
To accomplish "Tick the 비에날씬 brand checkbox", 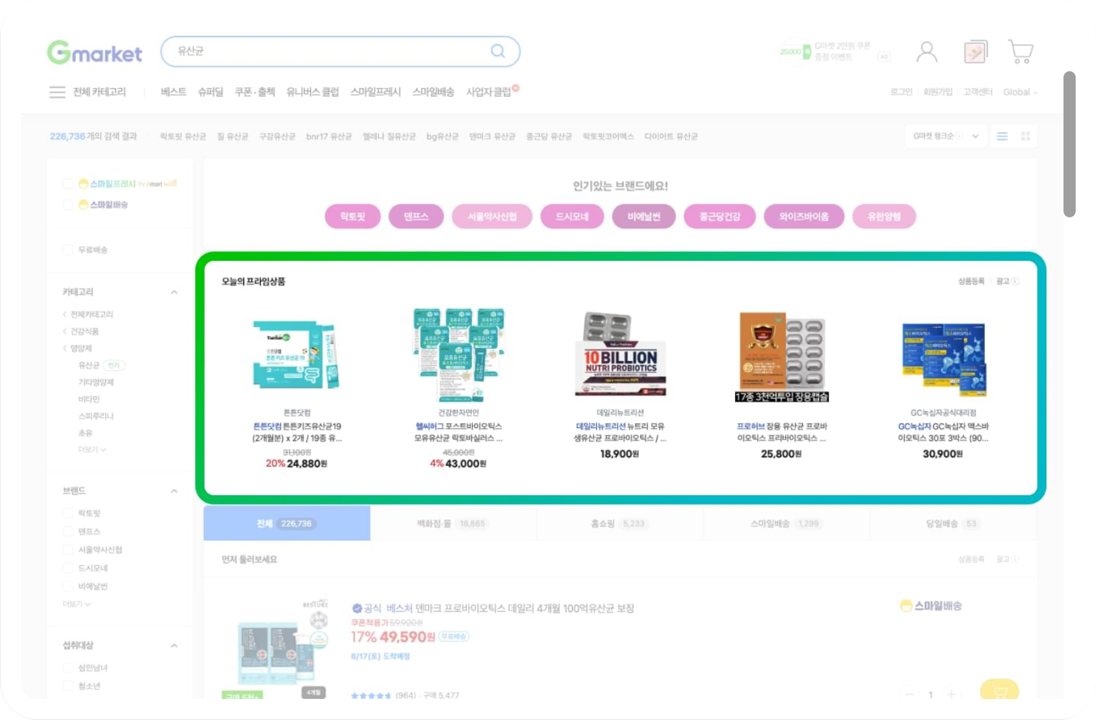I will click(x=68, y=586).
